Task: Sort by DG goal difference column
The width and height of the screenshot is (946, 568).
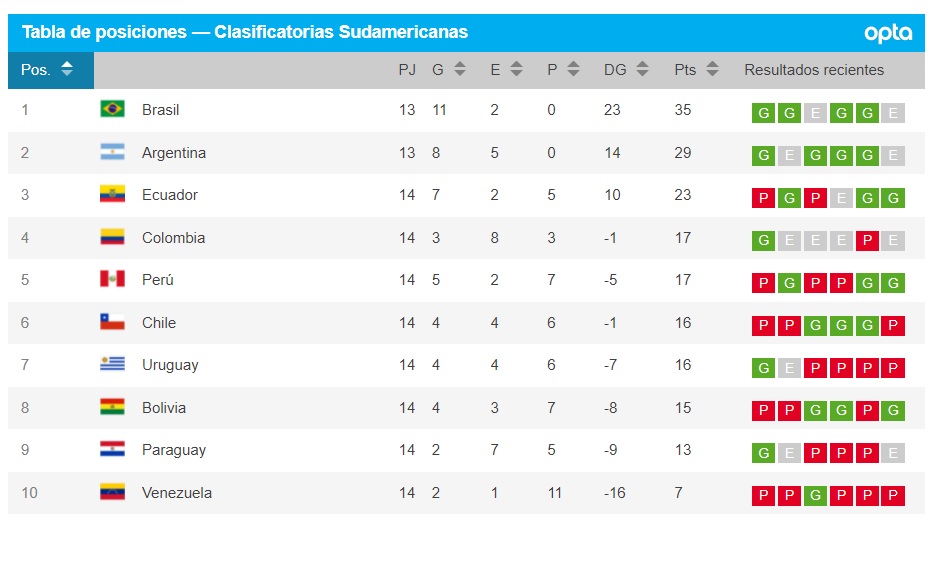Action: [x=642, y=69]
